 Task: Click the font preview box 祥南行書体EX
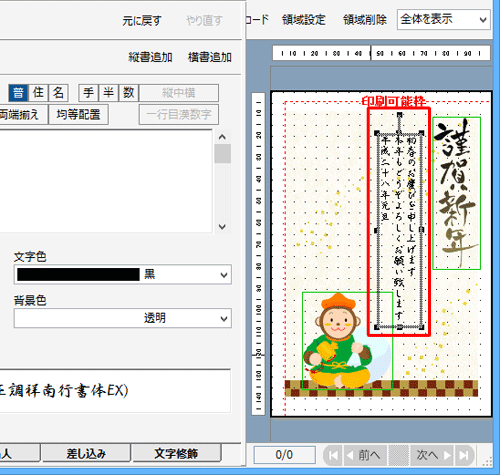coord(115,391)
